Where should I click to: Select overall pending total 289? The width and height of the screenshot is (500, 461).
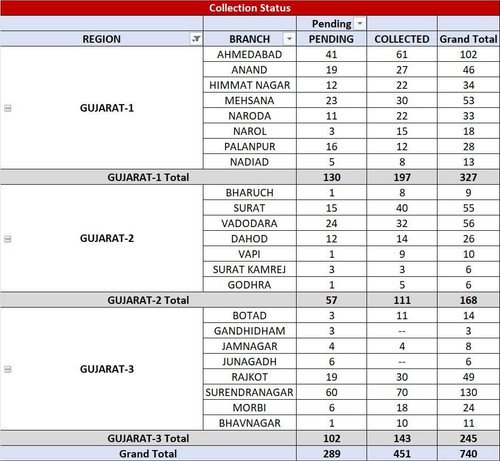(331, 453)
